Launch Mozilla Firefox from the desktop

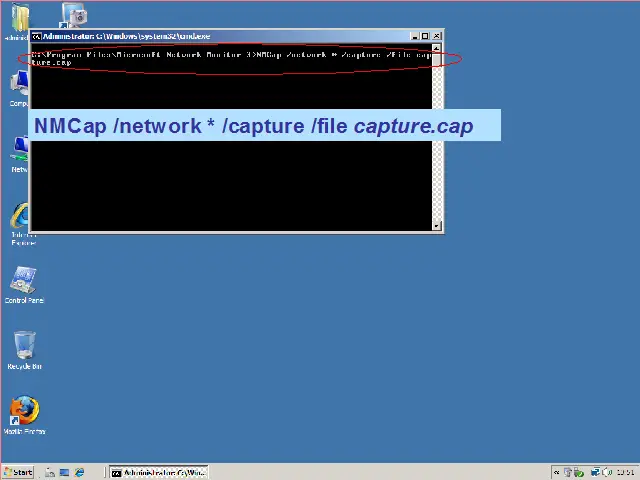(x=24, y=415)
